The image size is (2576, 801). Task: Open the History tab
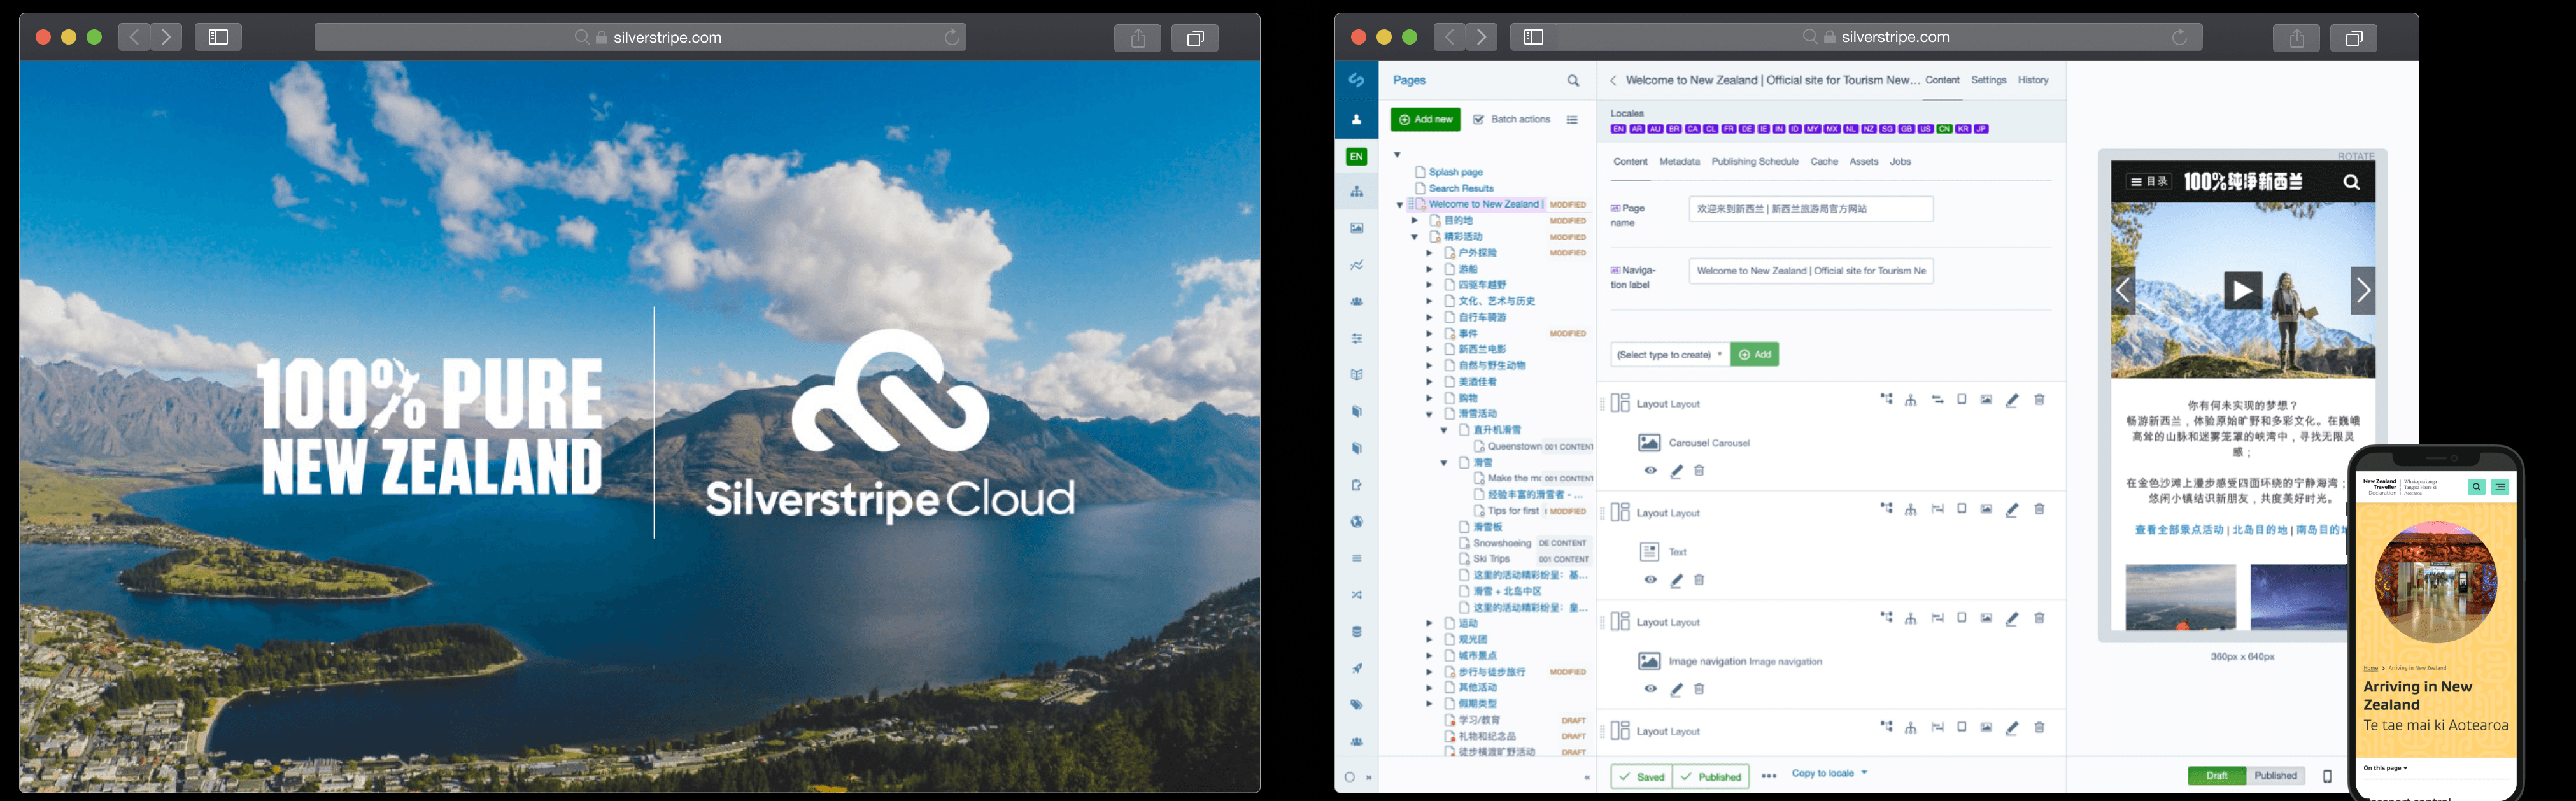click(x=2032, y=80)
